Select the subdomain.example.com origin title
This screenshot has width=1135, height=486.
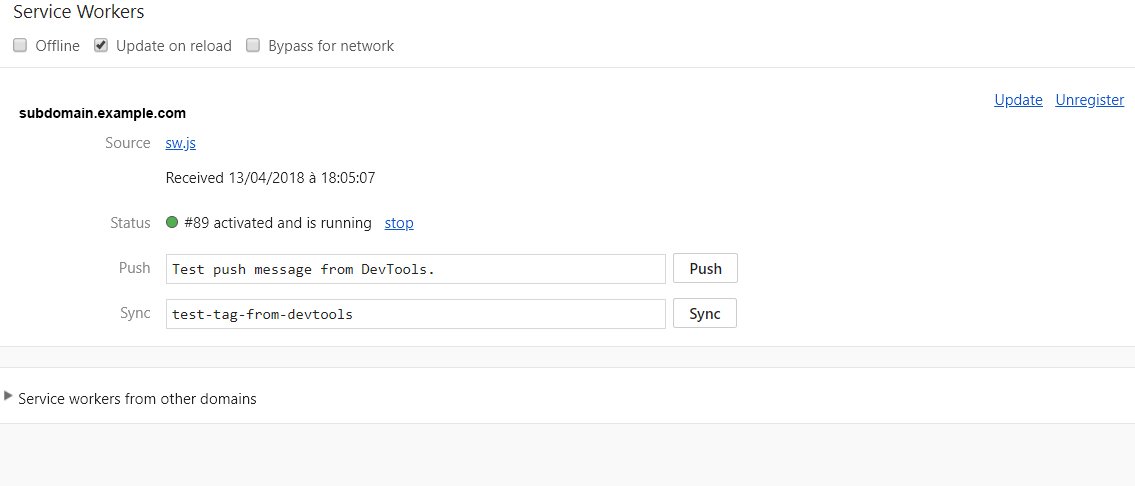coord(102,113)
